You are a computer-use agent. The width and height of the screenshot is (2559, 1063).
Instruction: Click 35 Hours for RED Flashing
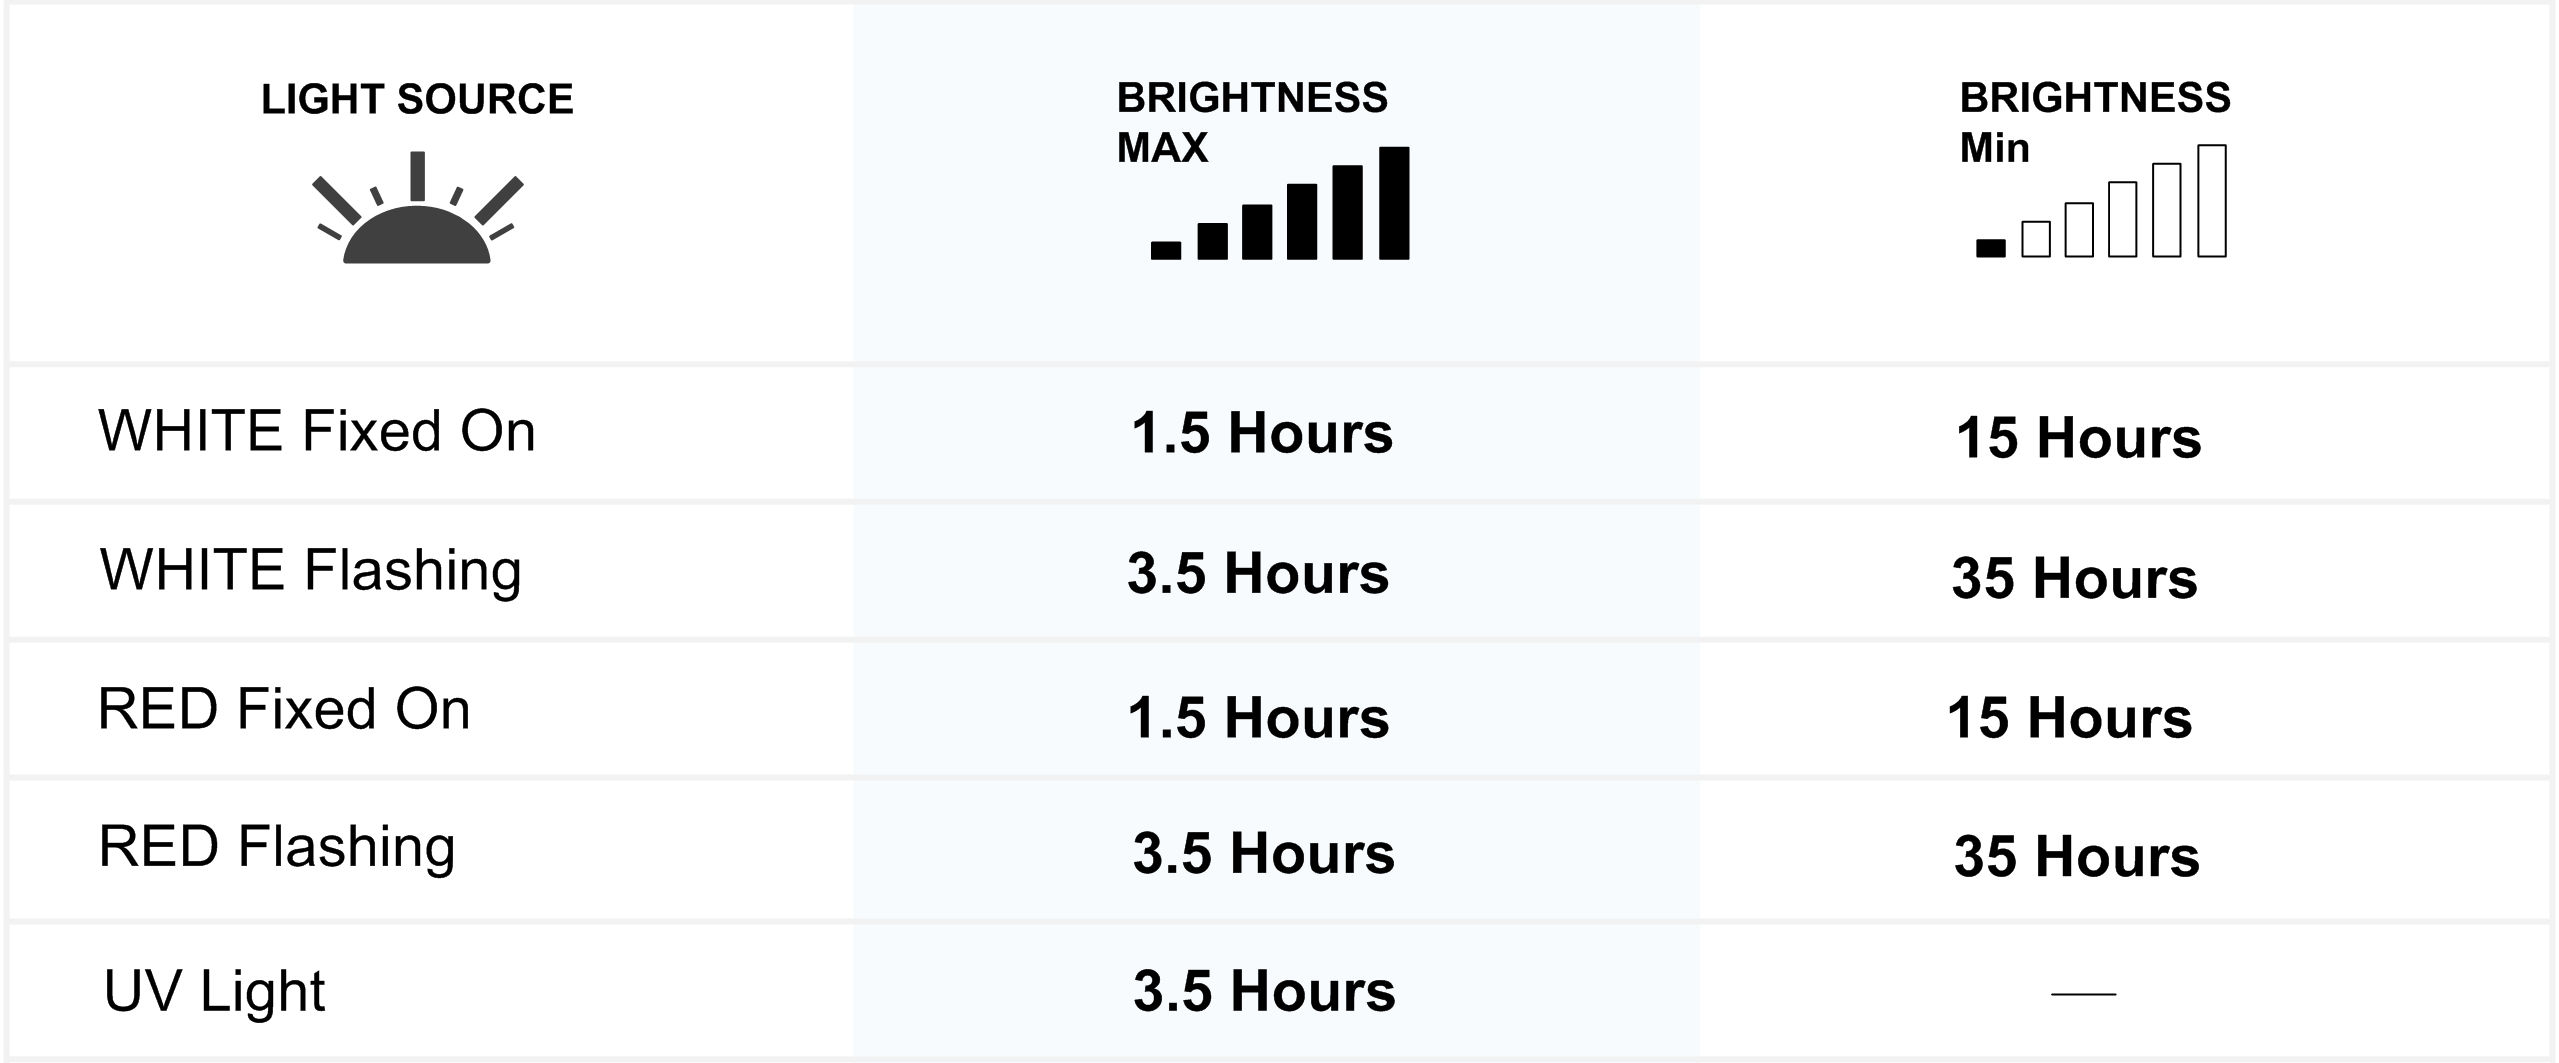pyautogui.click(x=2077, y=857)
